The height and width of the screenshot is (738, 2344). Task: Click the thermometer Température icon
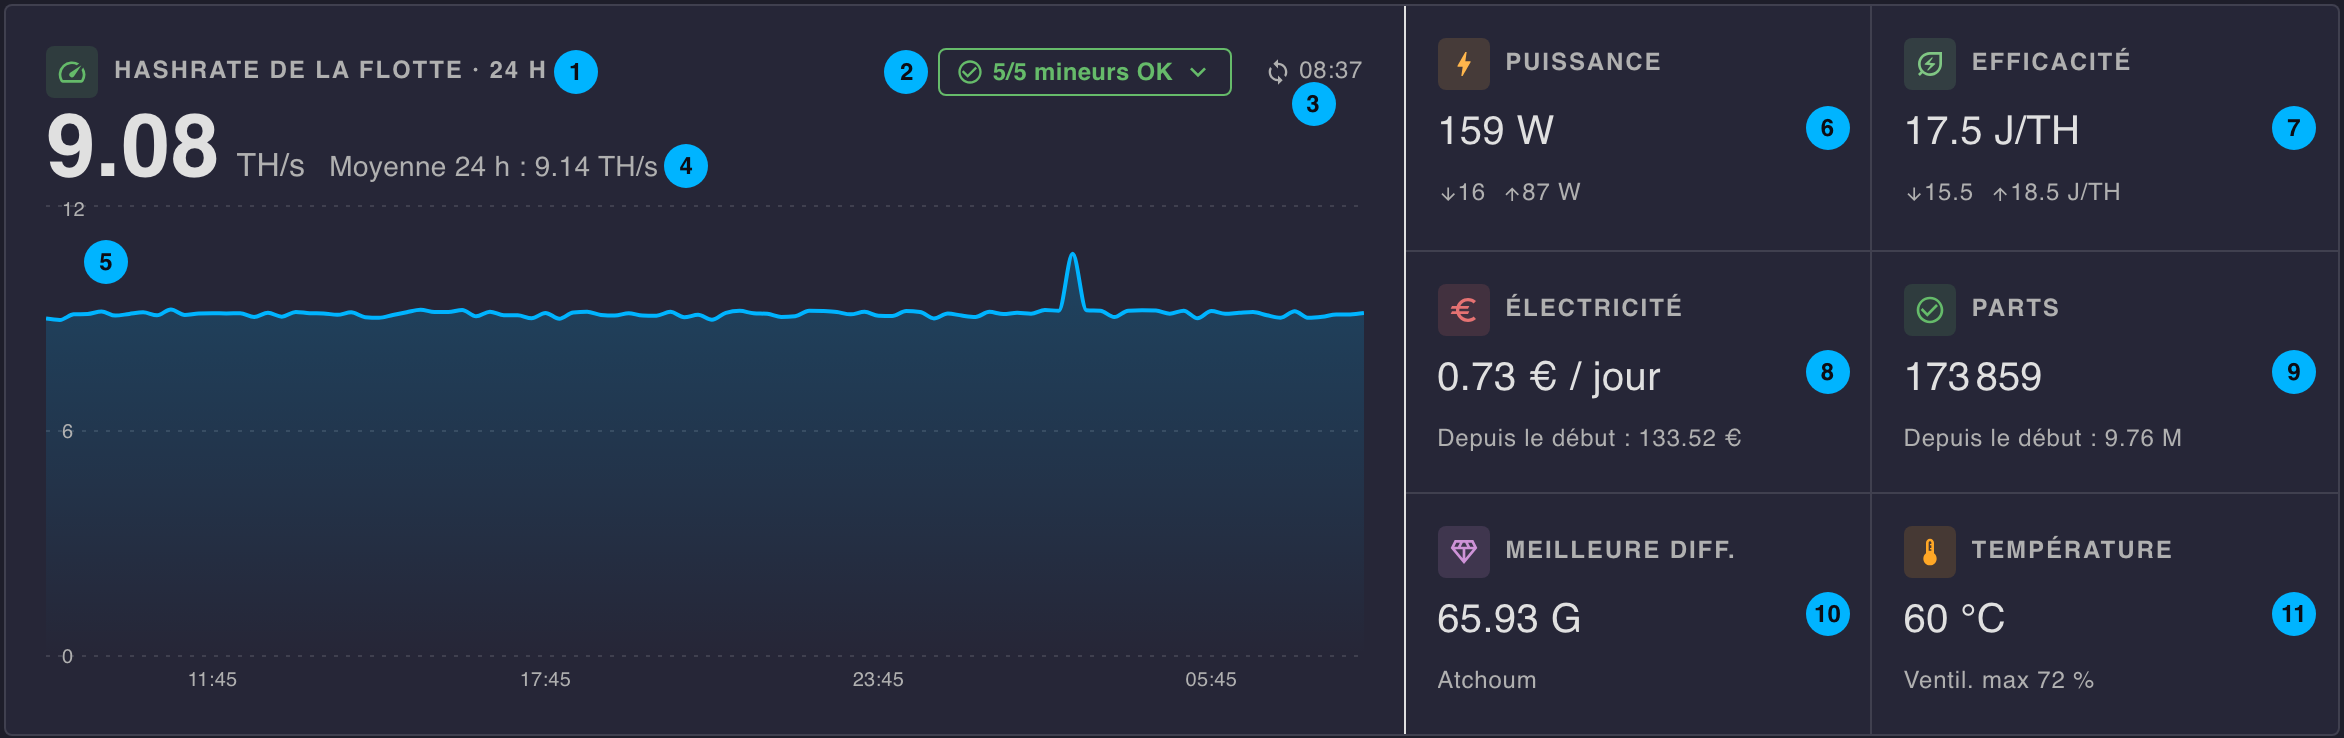click(1930, 552)
